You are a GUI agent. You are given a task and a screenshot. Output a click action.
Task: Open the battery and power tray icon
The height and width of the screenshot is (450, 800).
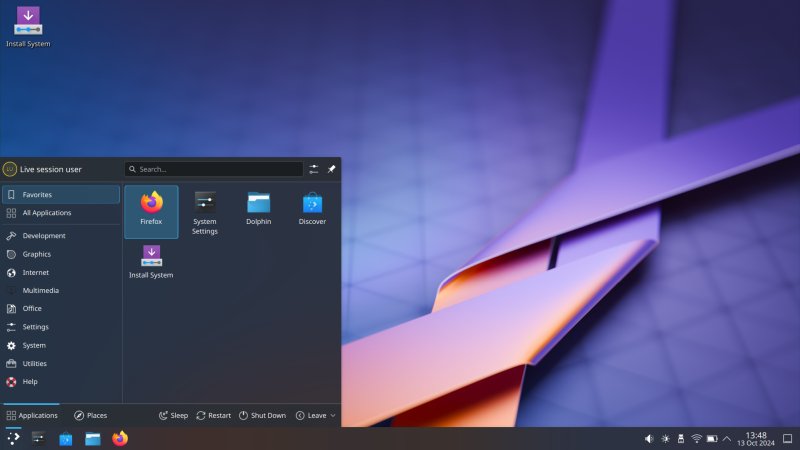pos(712,439)
